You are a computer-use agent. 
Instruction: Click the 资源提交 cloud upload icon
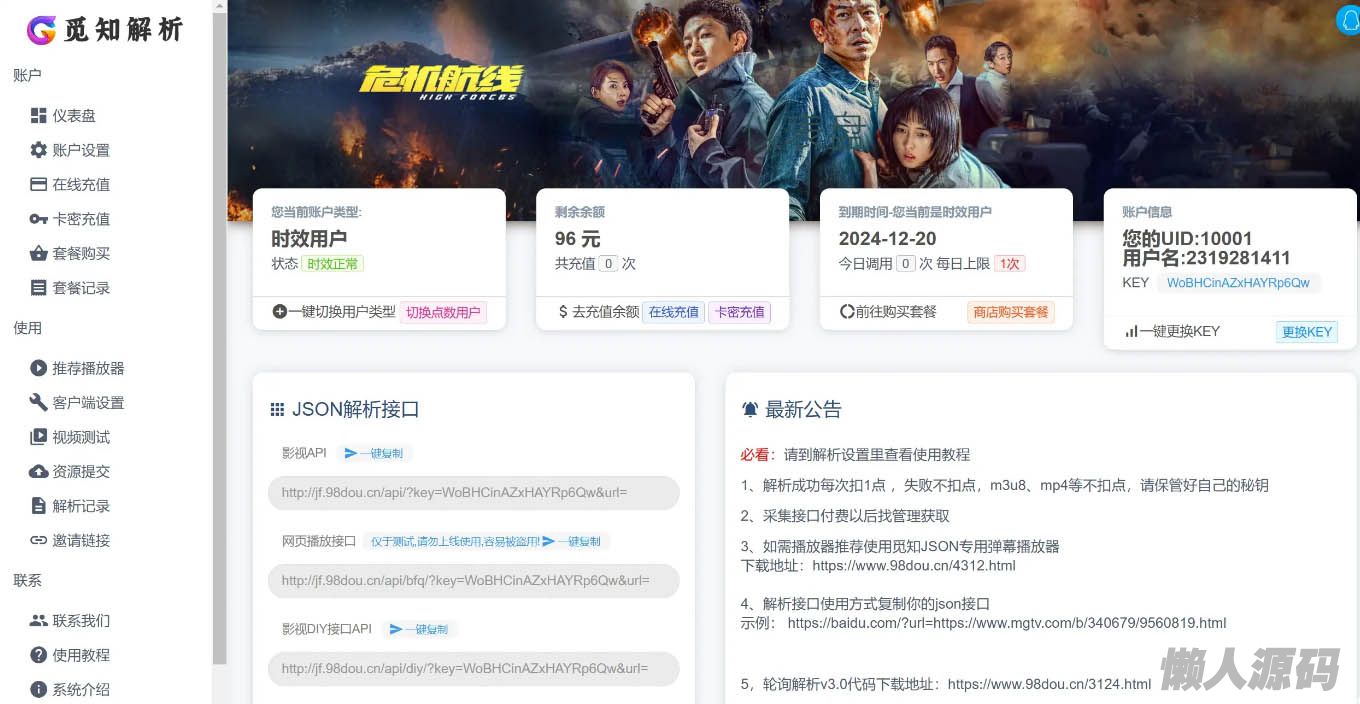coord(39,471)
